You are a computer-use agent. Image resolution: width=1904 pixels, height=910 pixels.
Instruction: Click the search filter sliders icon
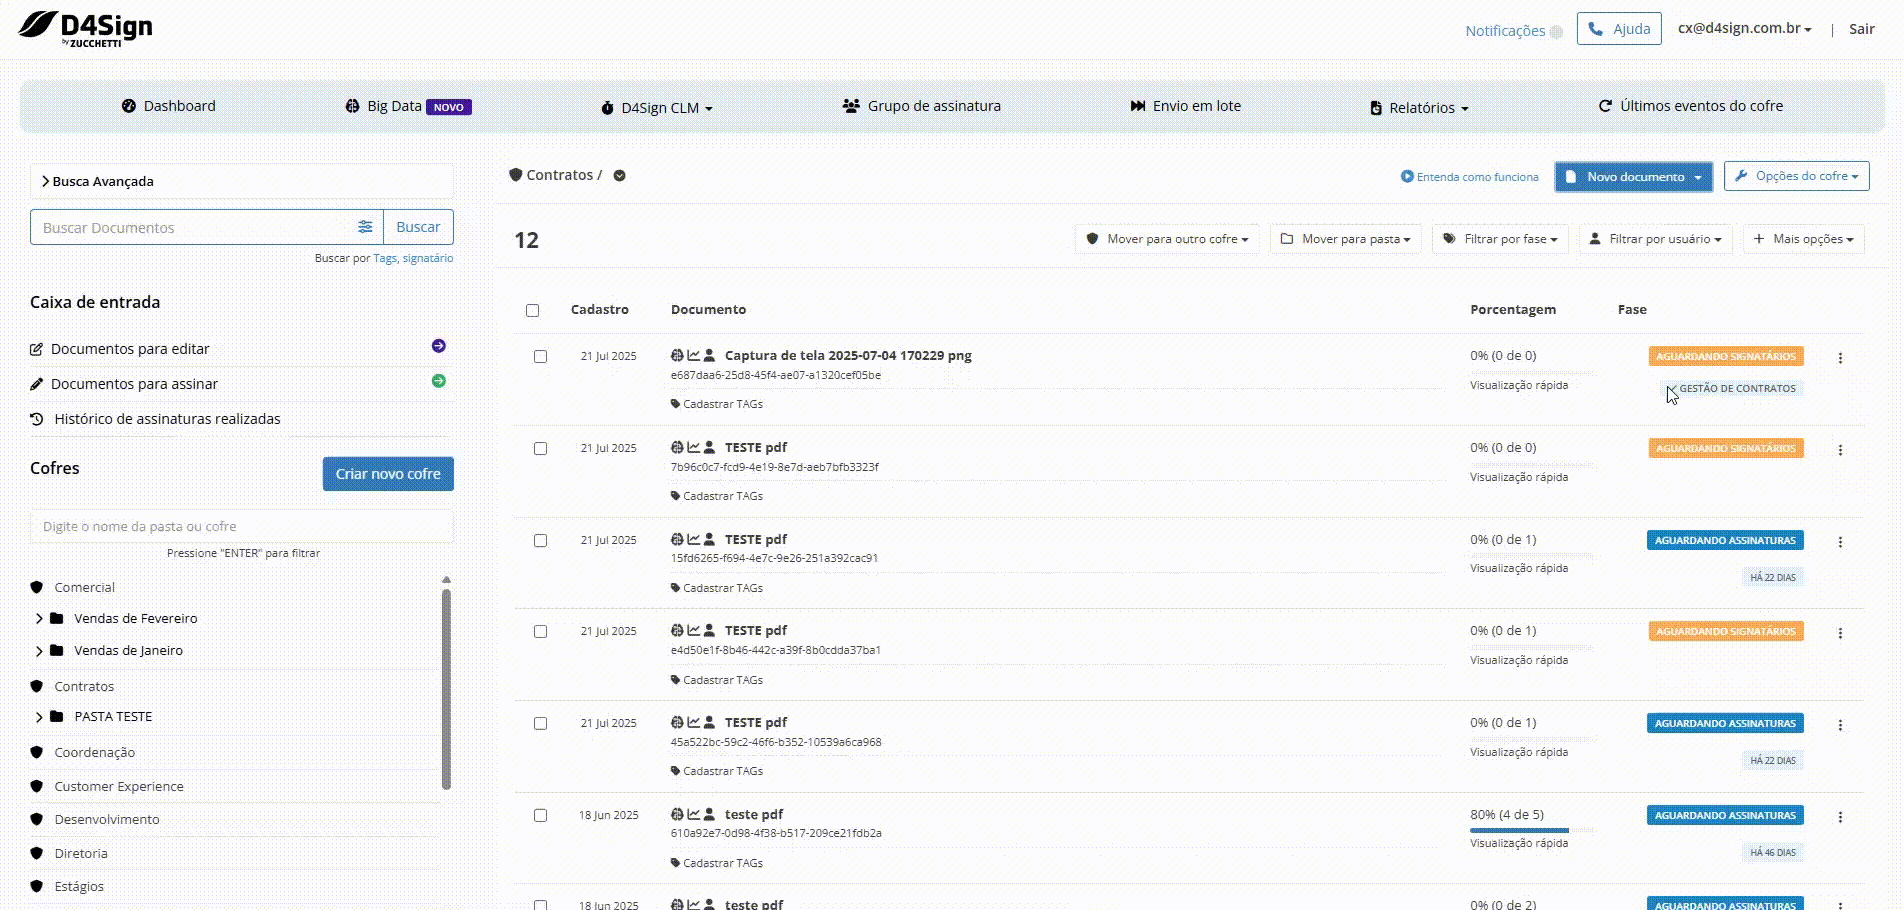point(365,227)
